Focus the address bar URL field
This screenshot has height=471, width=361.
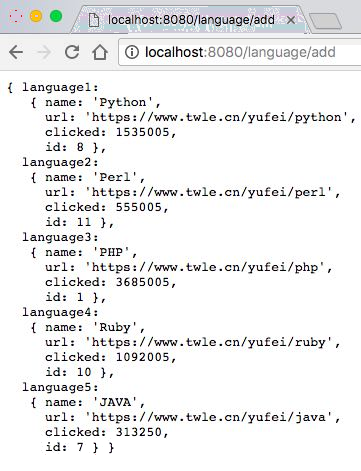pyautogui.click(x=240, y=52)
